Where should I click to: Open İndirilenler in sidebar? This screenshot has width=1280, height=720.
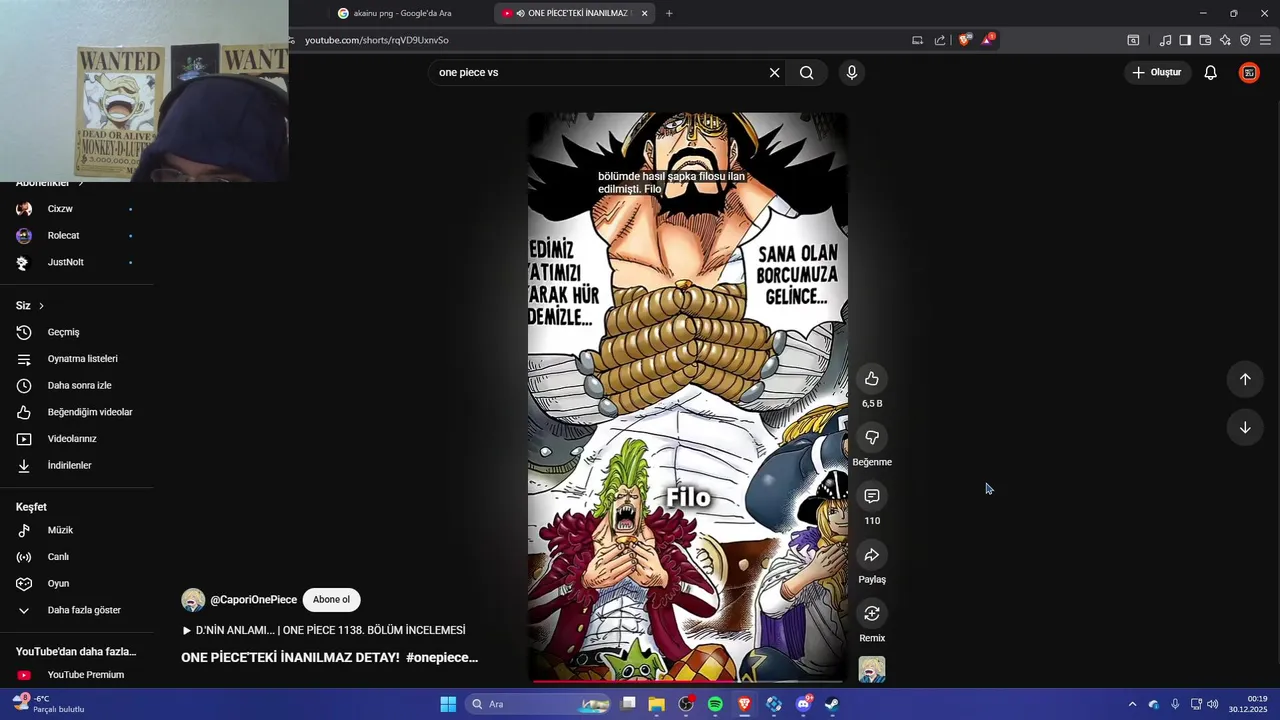(69, 465)
